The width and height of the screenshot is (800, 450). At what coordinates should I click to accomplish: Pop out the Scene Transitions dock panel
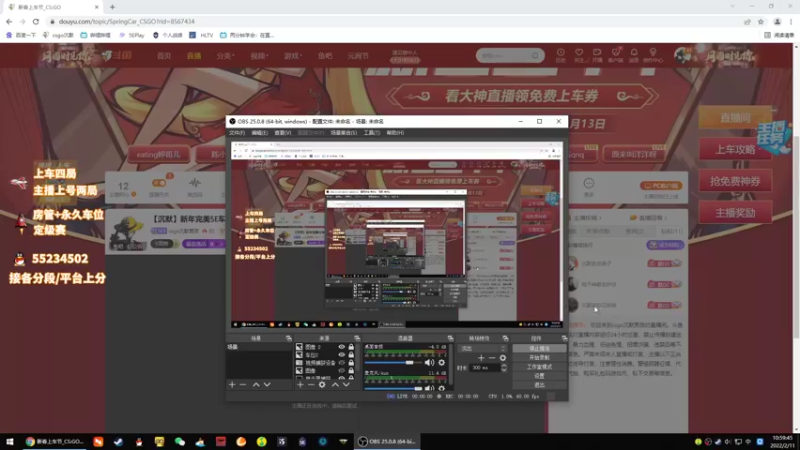505,338
